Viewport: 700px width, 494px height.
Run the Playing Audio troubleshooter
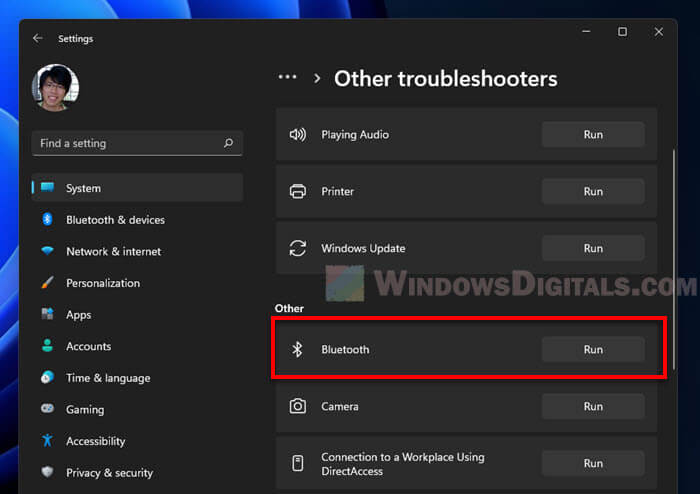(593, 134)
